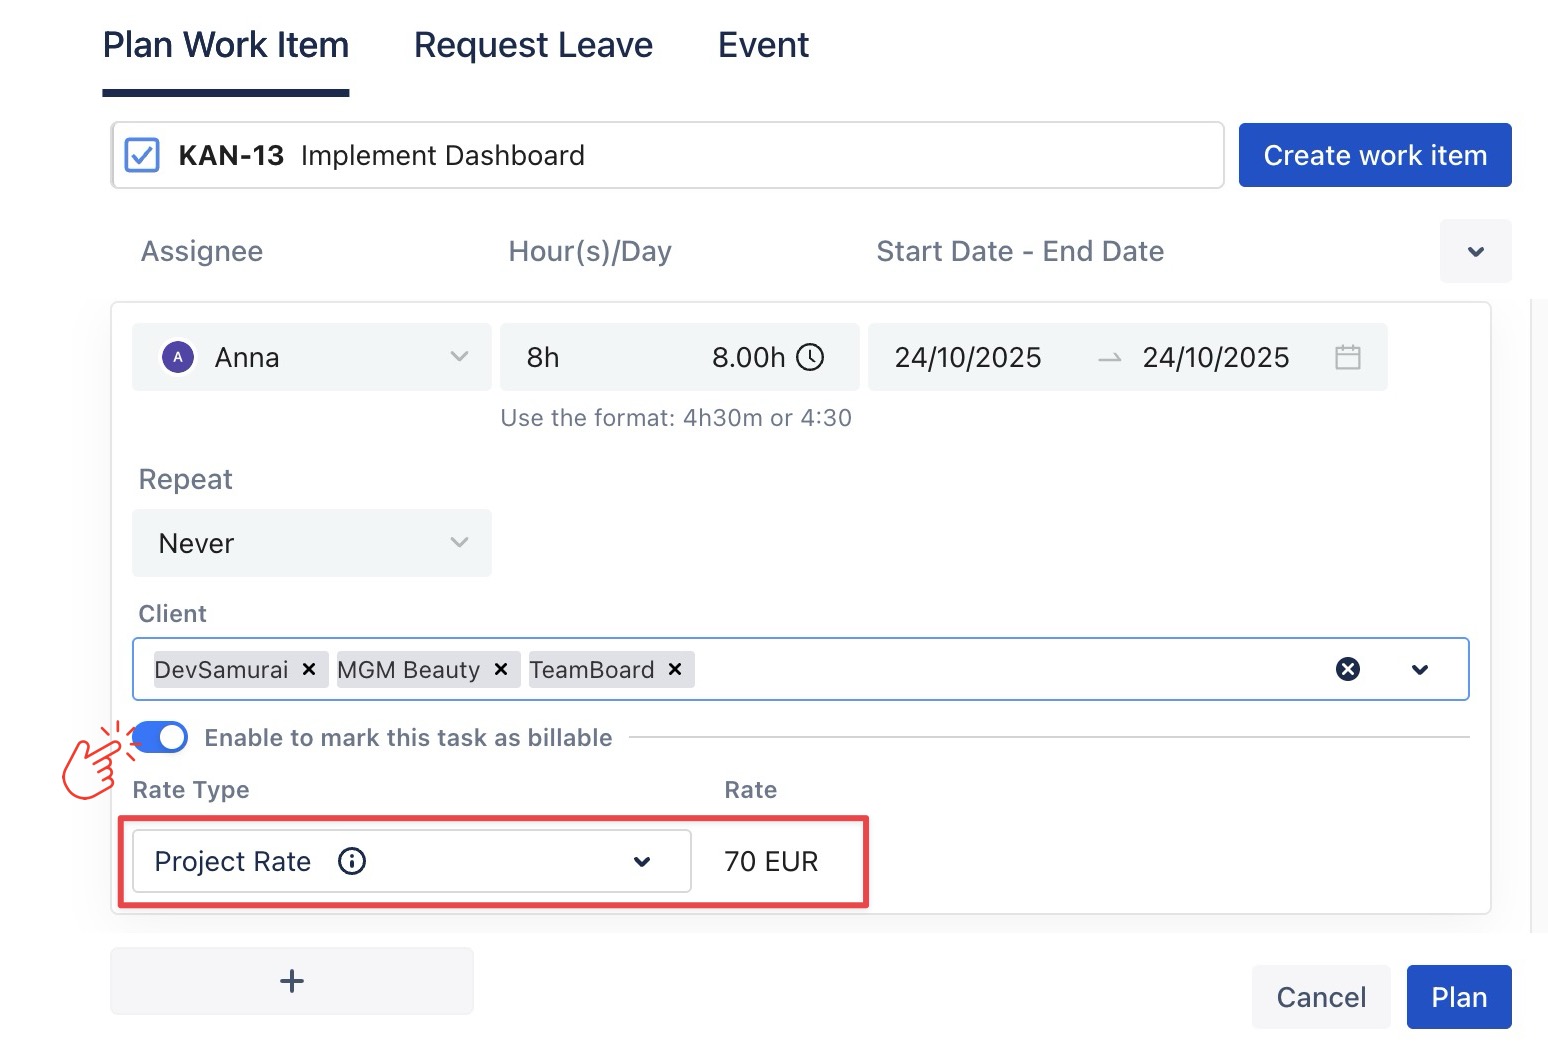
Task: Expand the Client list dropdown arrow
Action: [x=1419, y=669]
